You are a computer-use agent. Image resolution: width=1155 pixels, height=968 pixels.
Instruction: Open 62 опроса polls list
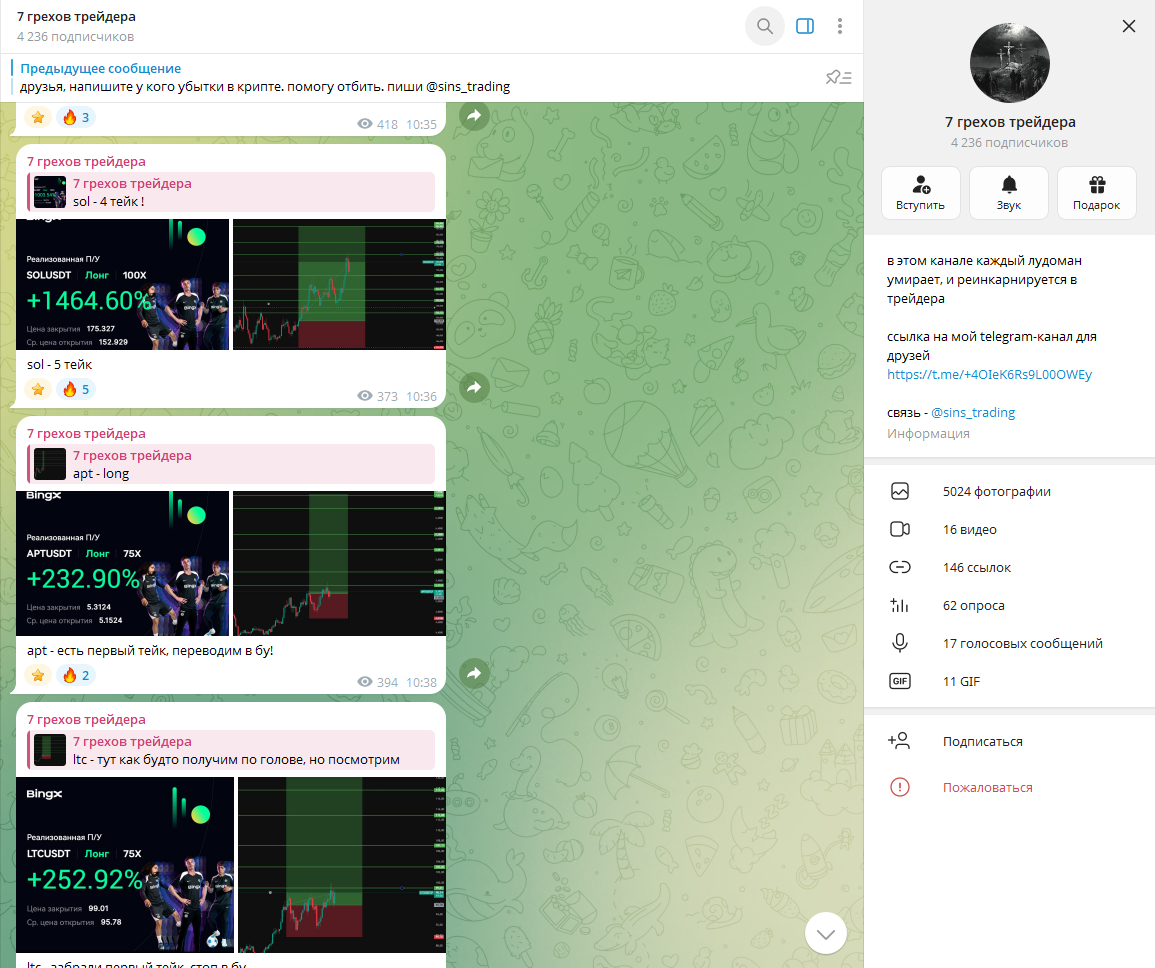coord(1009,606)
